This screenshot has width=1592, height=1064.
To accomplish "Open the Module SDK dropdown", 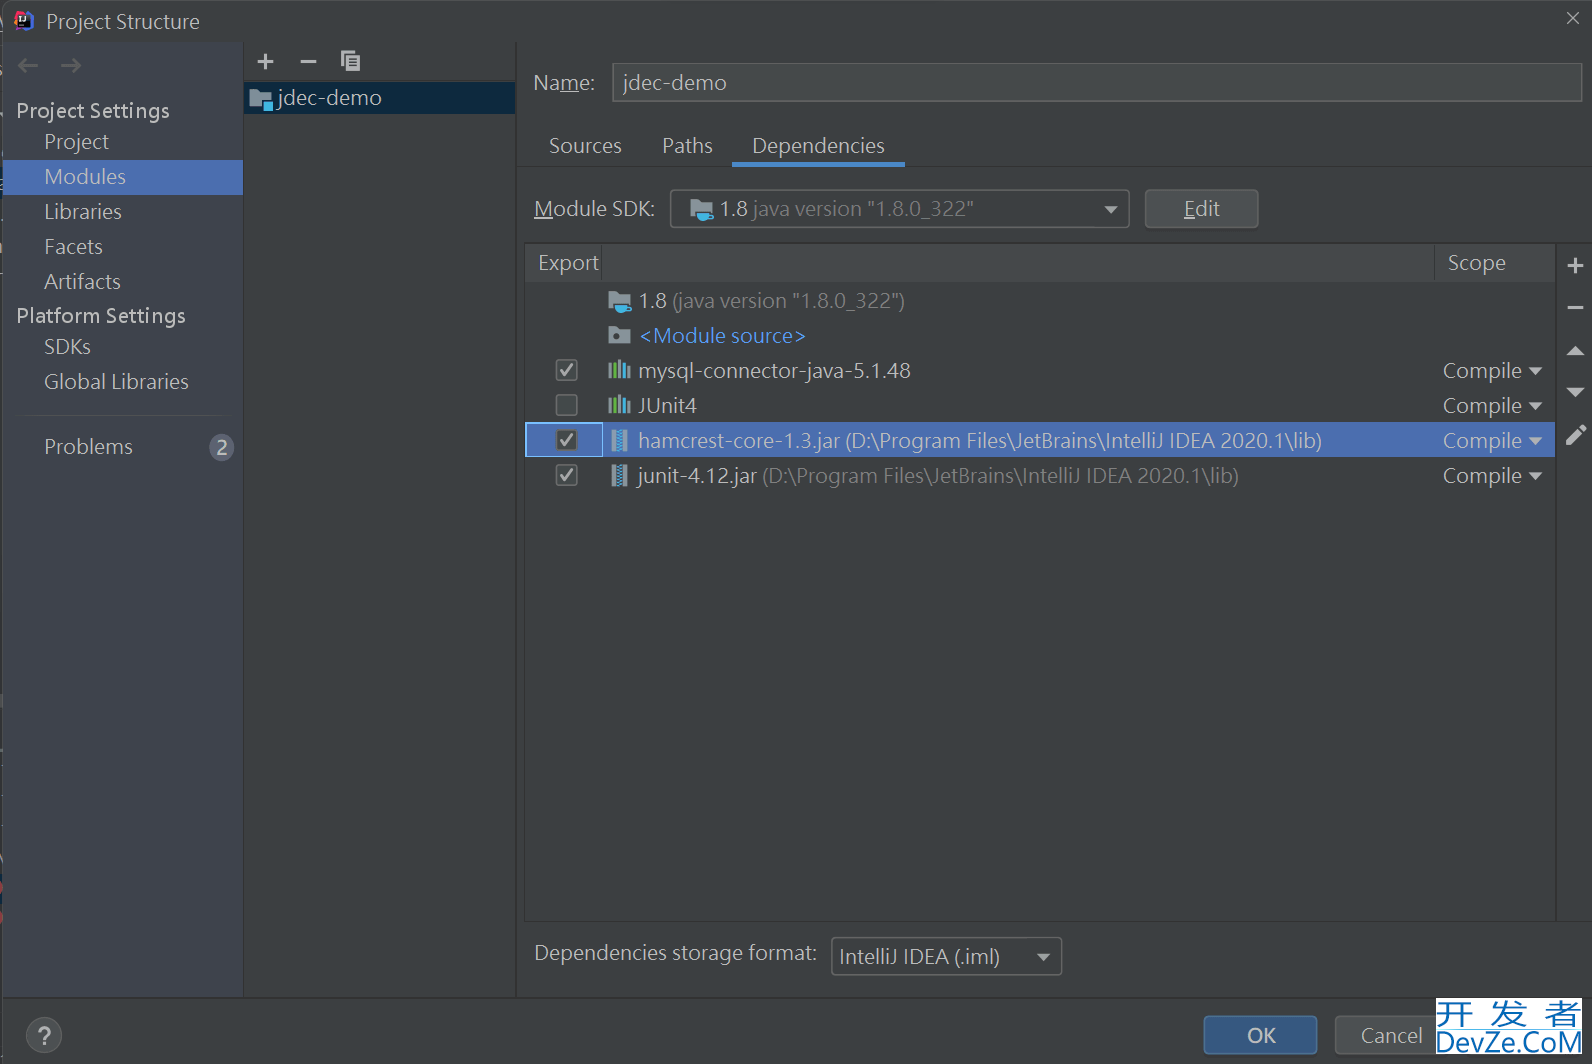I will [x=899, y=209].
